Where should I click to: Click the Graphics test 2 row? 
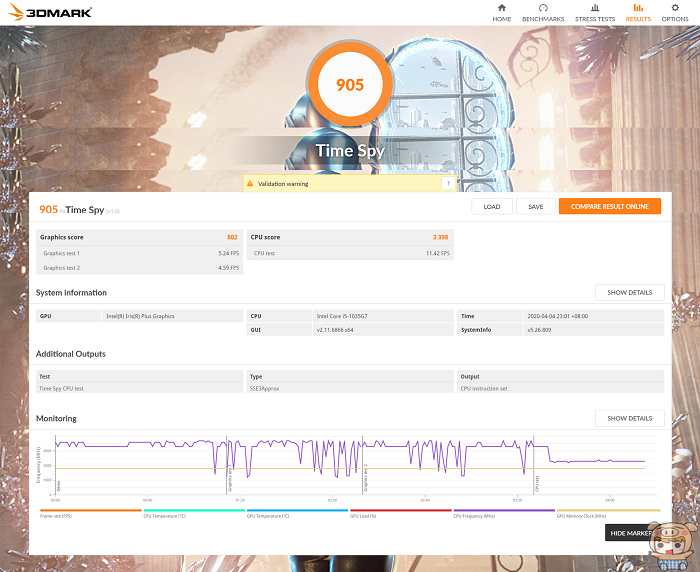tap(139, 268)
